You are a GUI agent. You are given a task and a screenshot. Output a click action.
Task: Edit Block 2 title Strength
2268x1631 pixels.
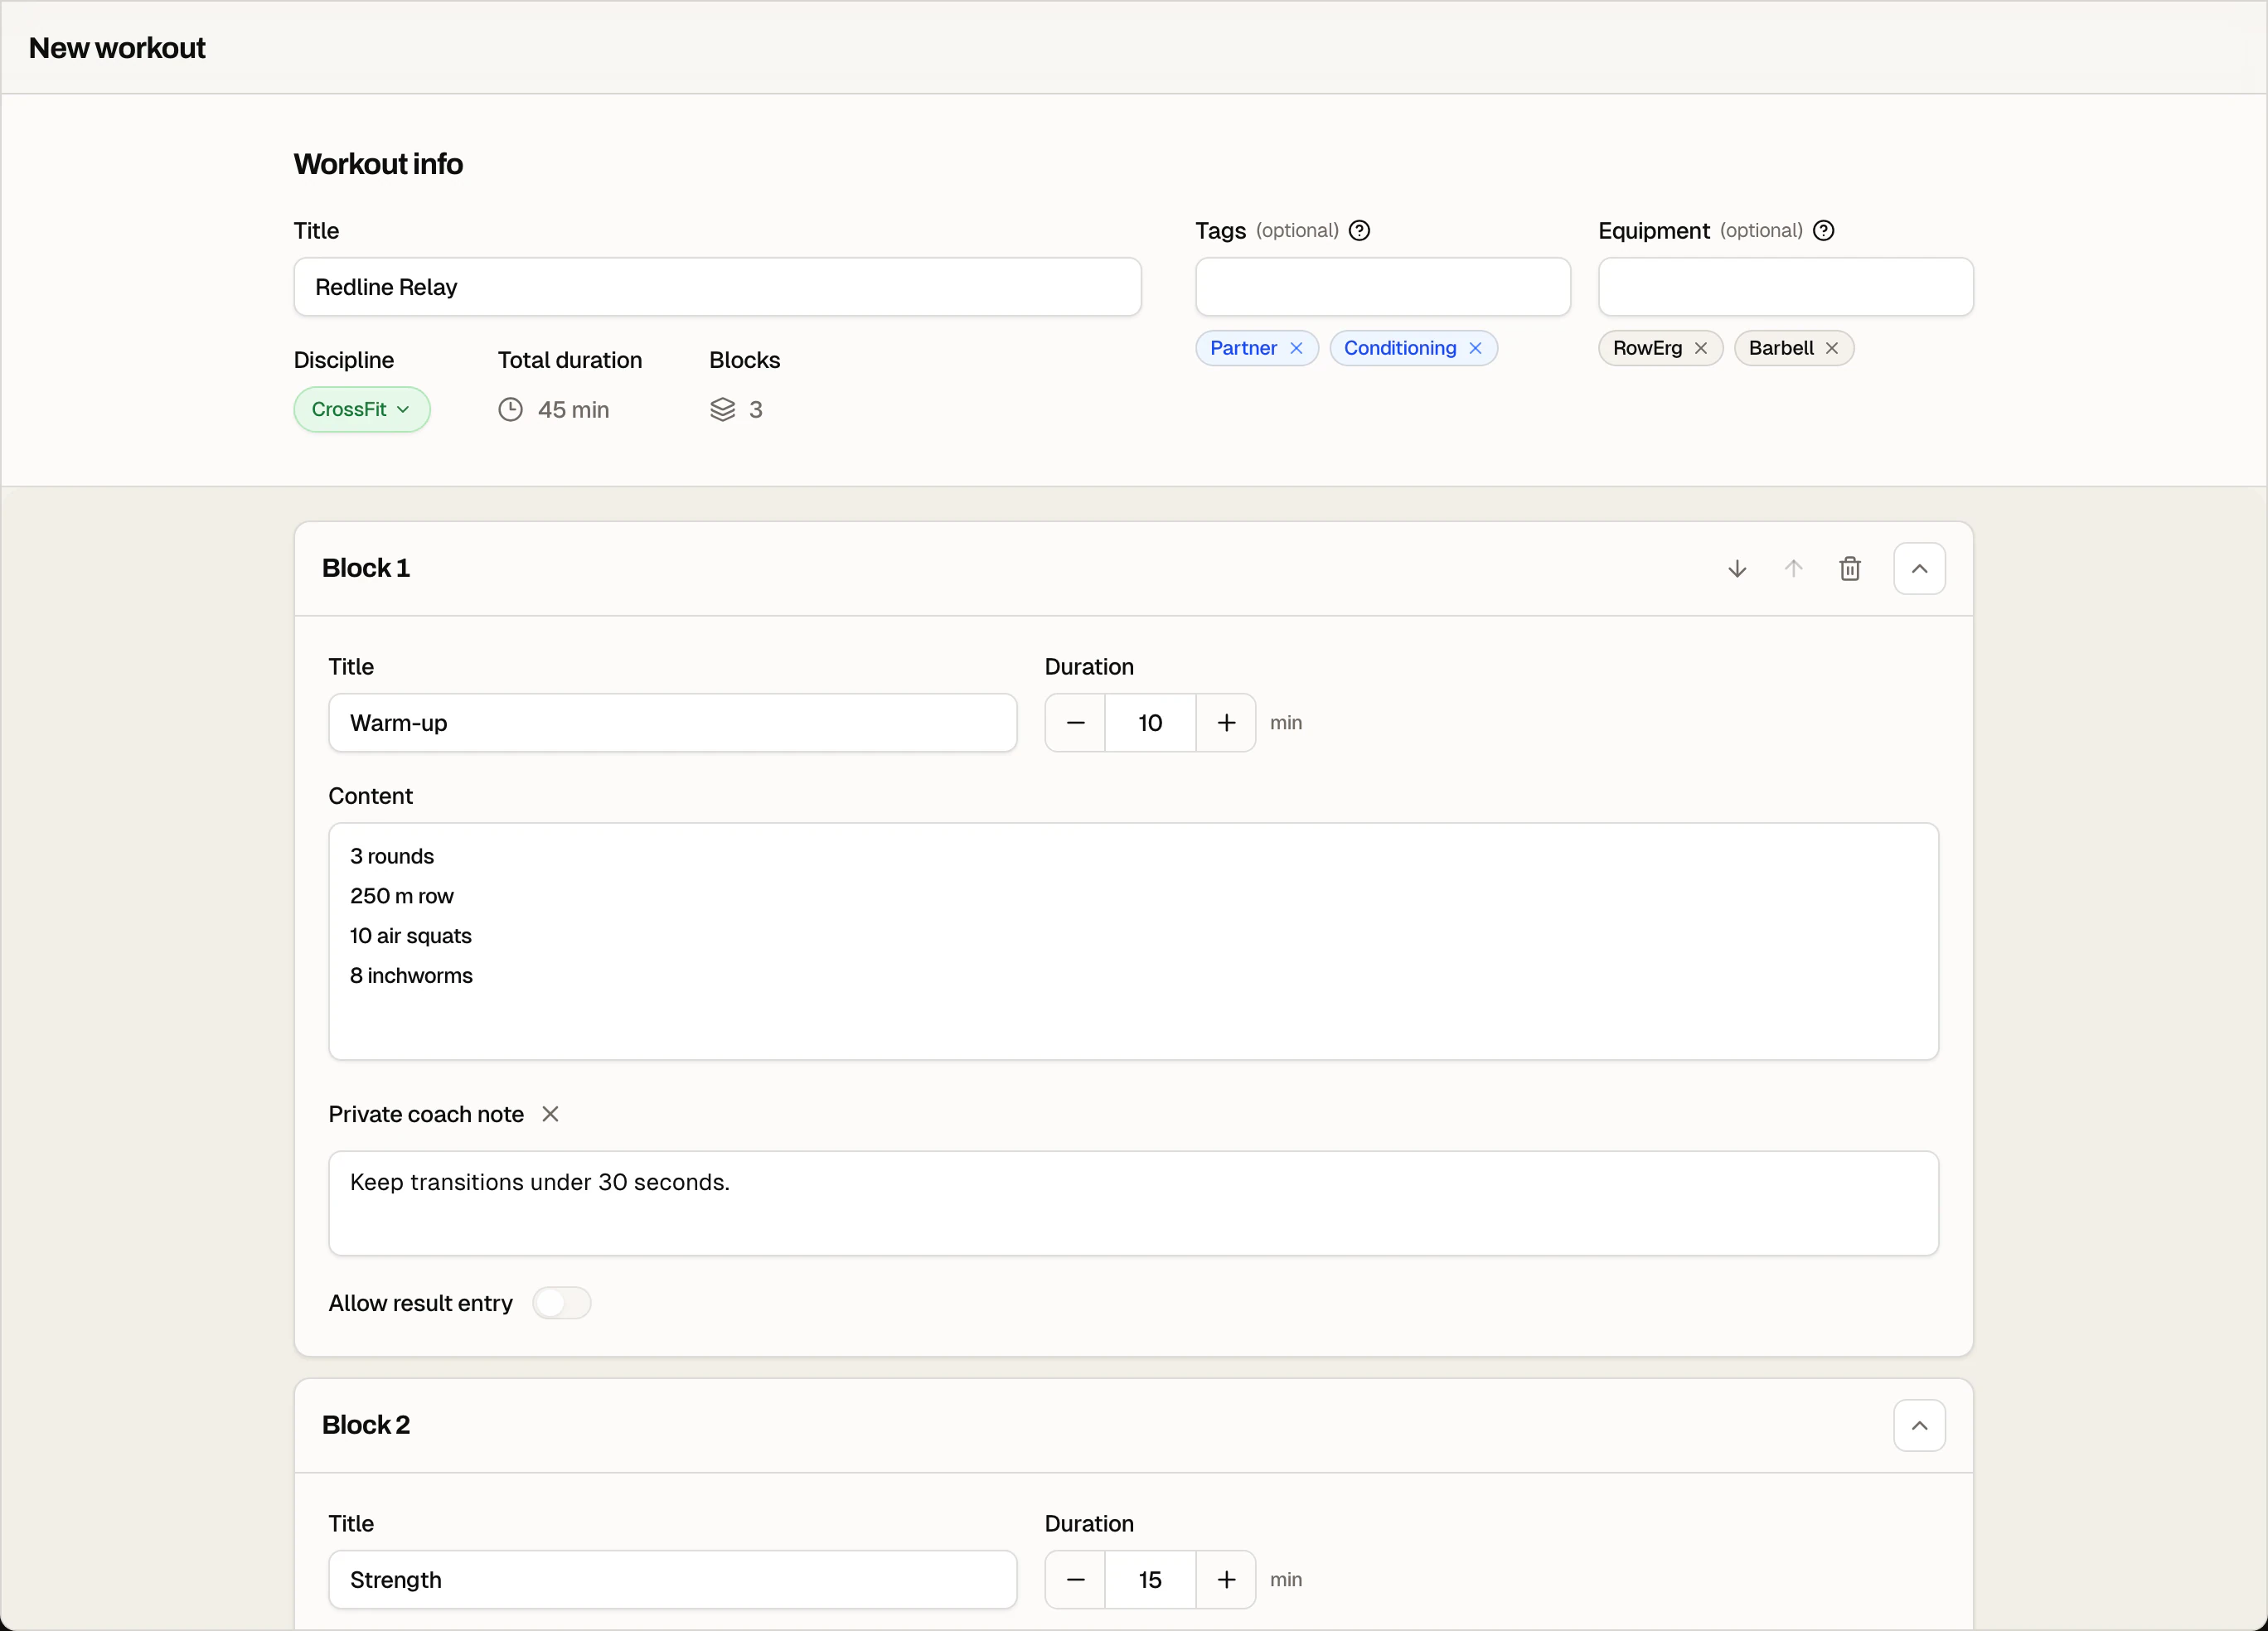click(x=673, y=1580)
